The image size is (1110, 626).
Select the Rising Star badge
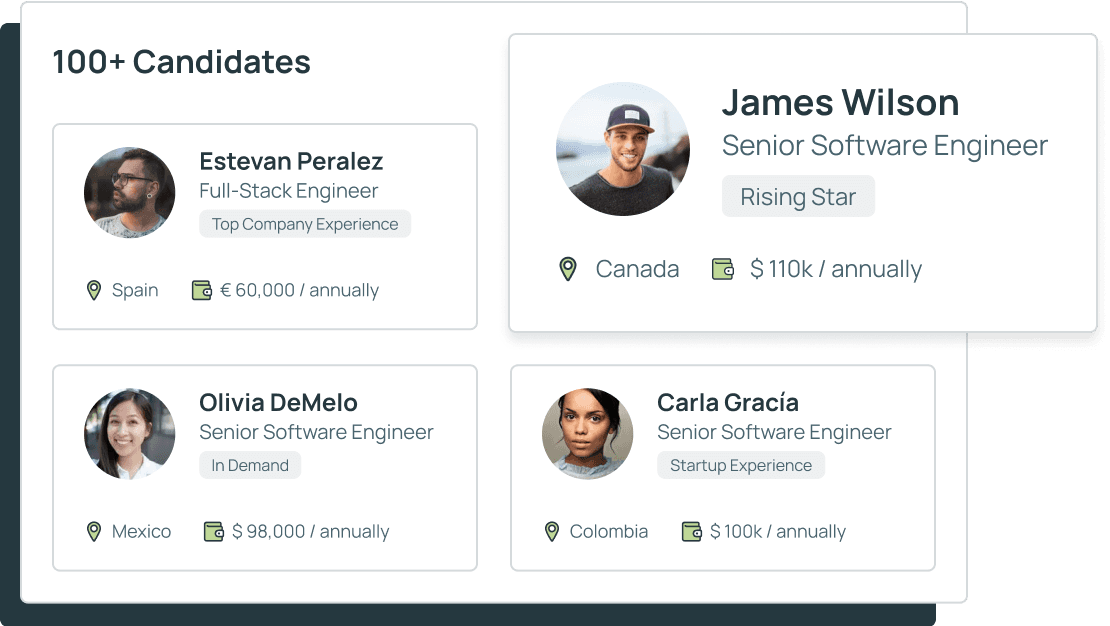[x=798, y=197]
